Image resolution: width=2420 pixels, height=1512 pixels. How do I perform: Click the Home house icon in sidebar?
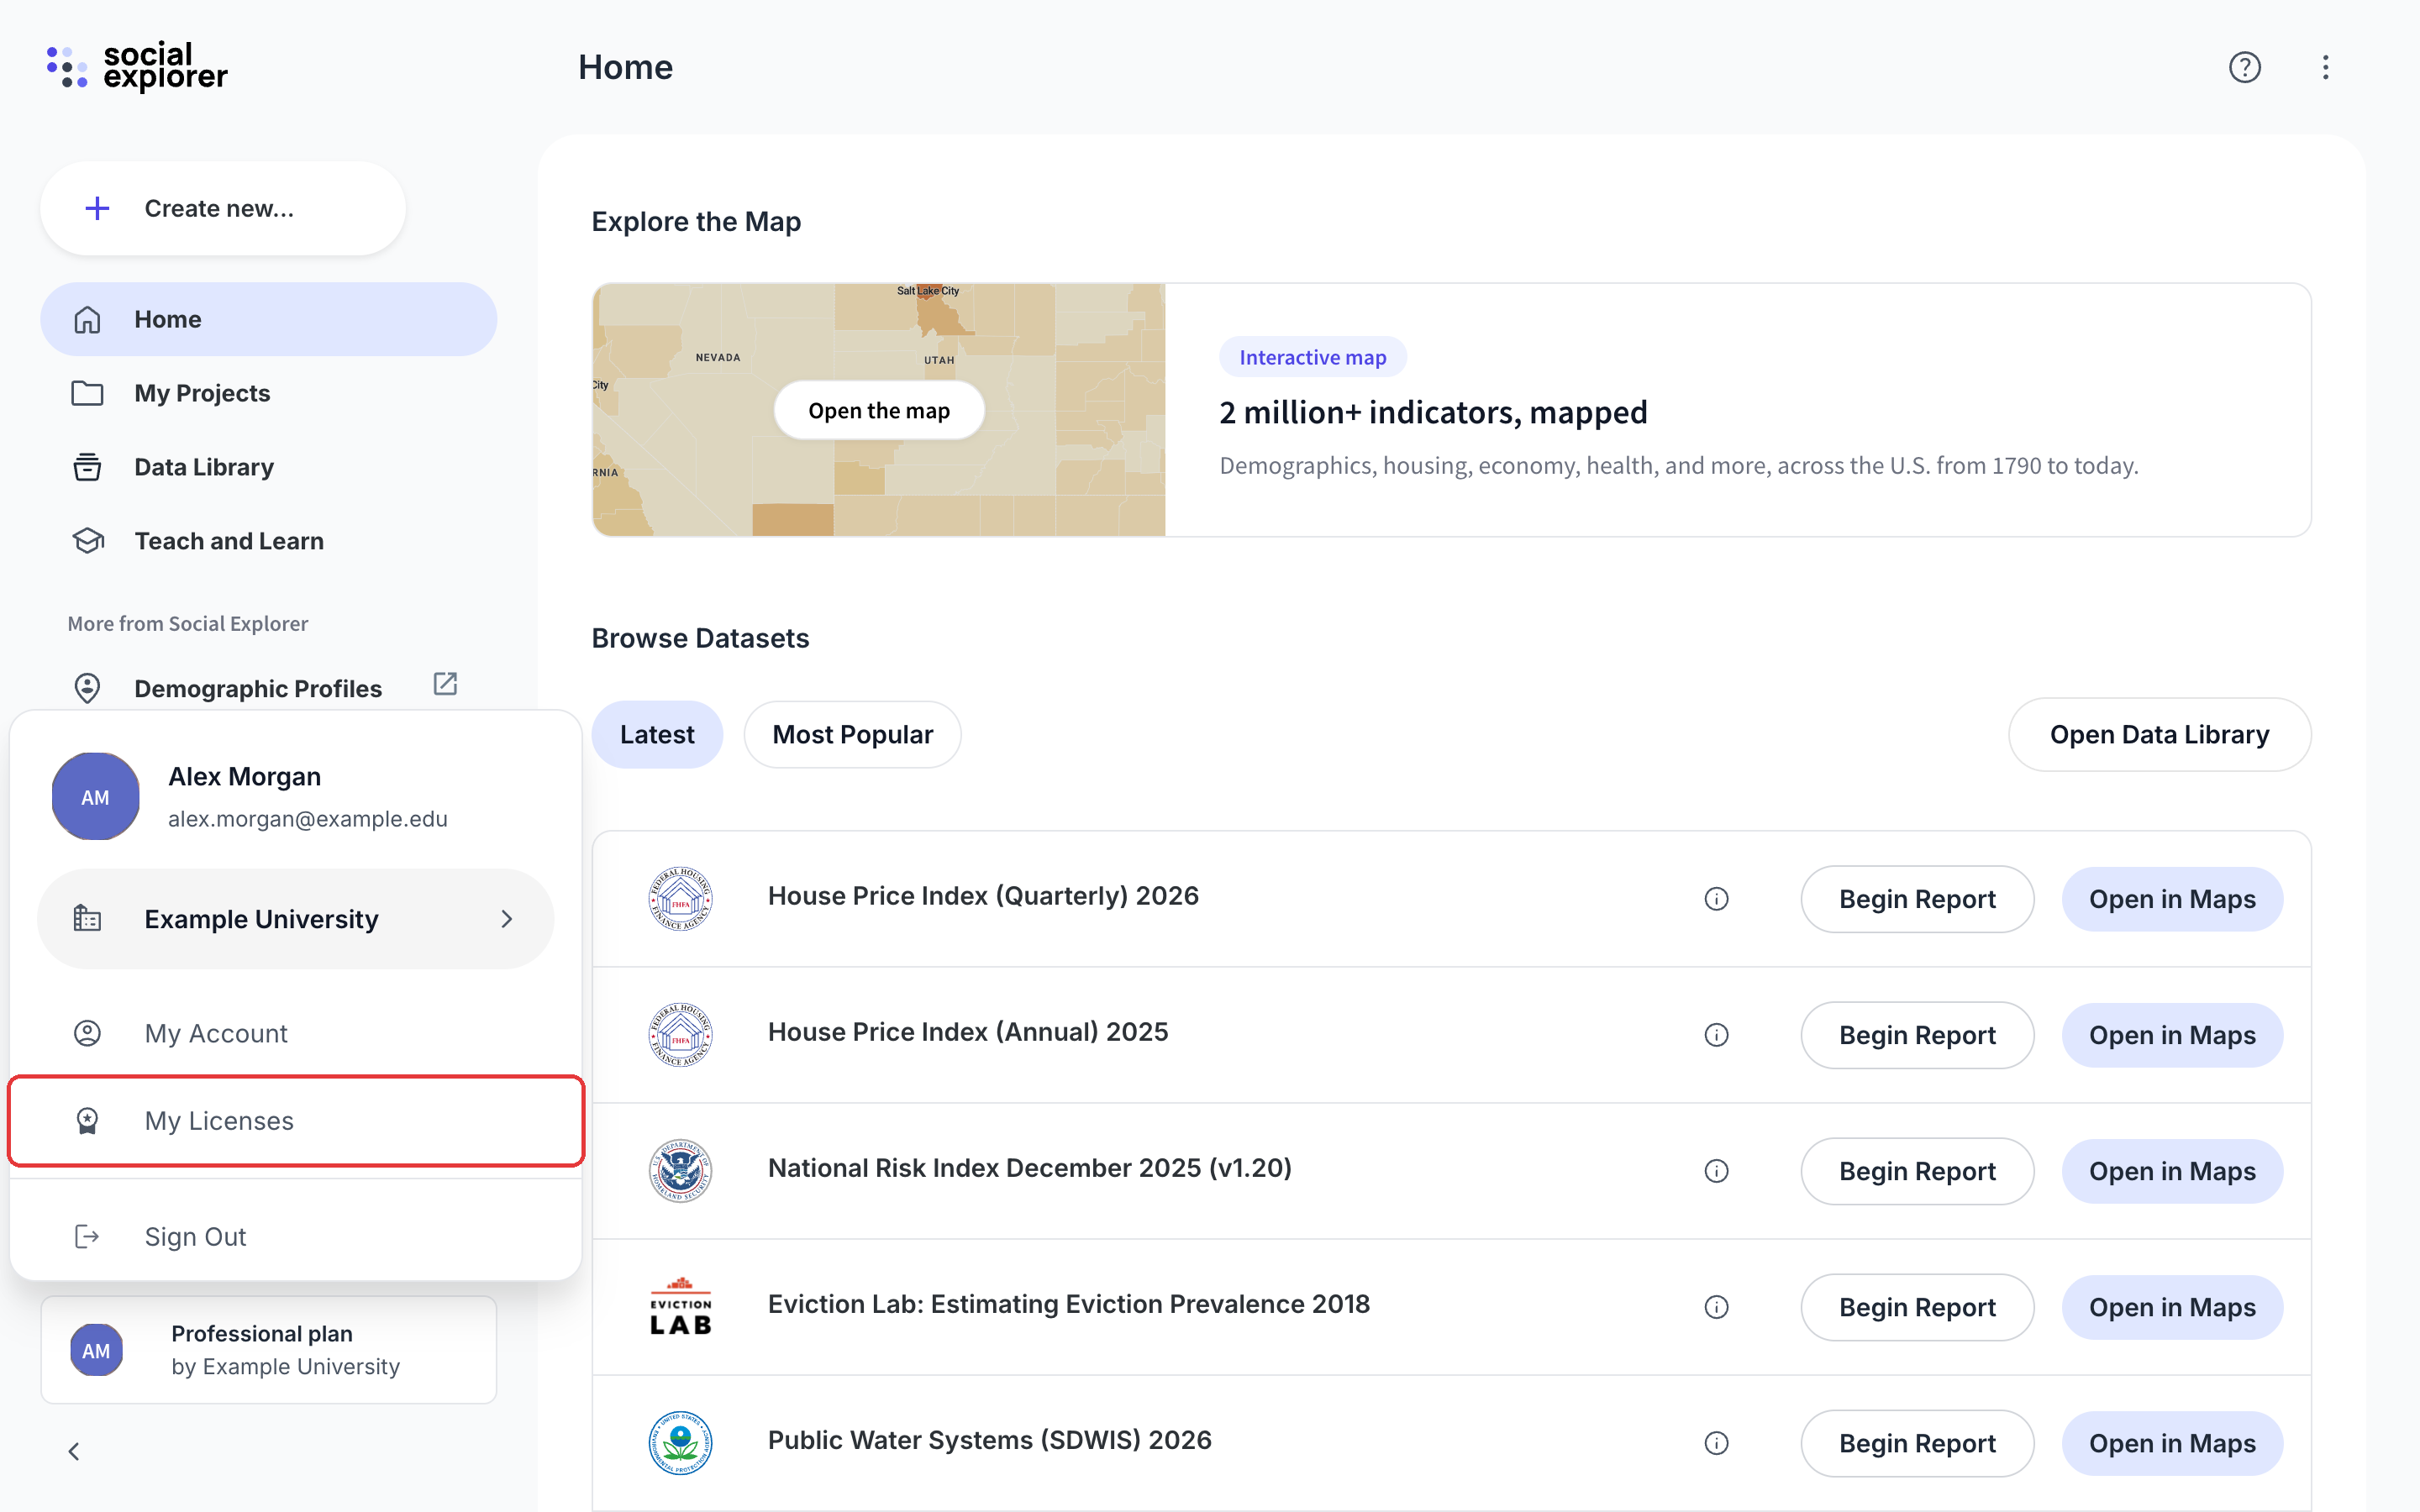(x=87, y=319)
